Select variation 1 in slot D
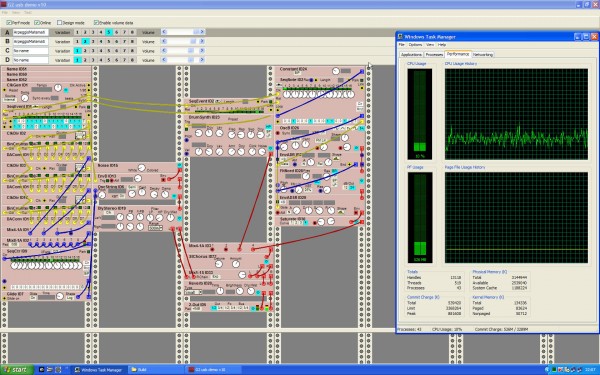Viewport: 600px width, 375px height. pyautogui.click(x=77, y=60)
